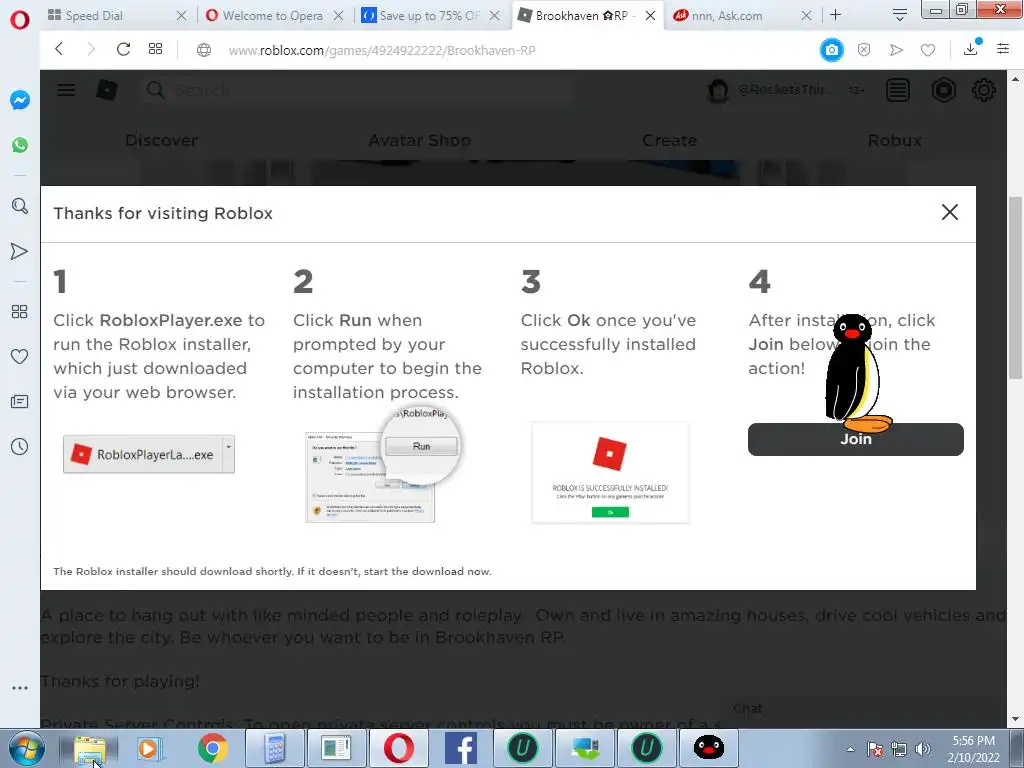Screen dimensions: 1024x768
Task: Open the Windows Start button
Action: [27, 748]
